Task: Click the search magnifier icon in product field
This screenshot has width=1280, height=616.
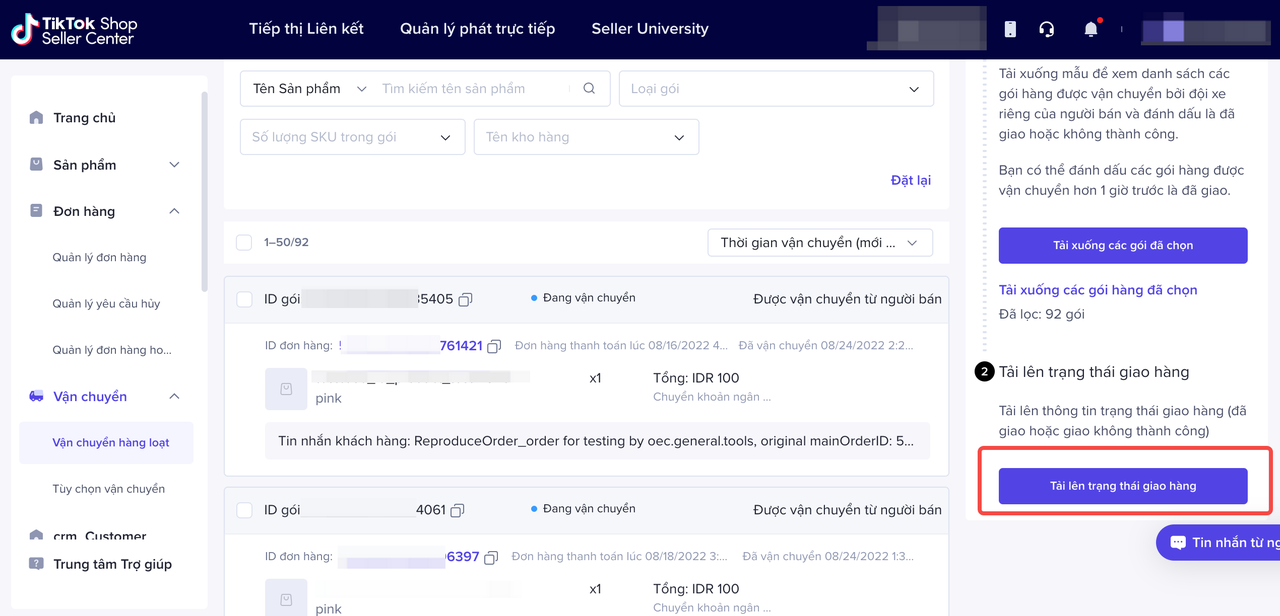Action: (x=589, y=89)
